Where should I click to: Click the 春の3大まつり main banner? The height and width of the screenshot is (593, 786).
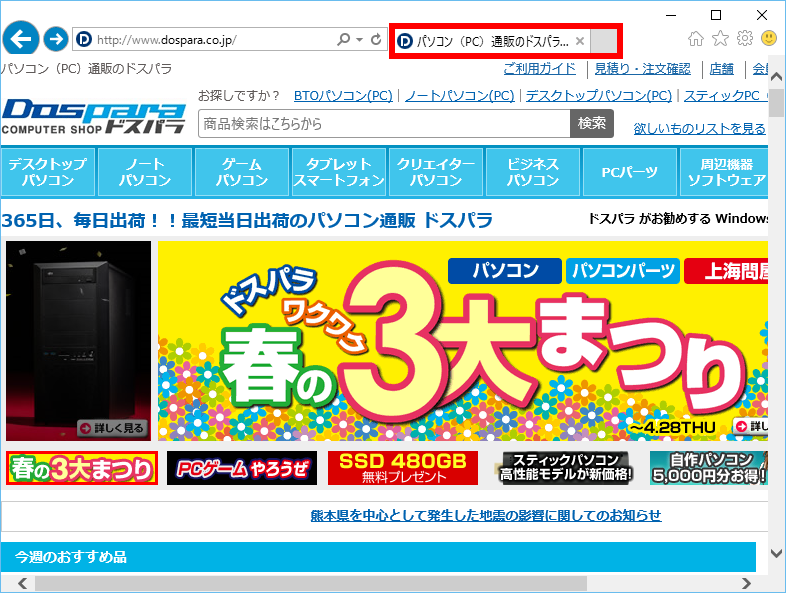point(463,341)
